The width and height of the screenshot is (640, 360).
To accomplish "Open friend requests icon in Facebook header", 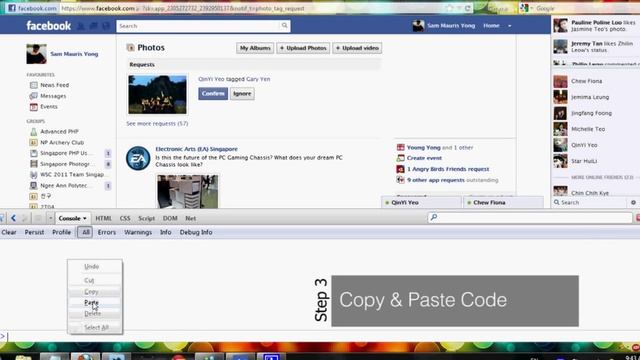I will [x=81, y=26].
